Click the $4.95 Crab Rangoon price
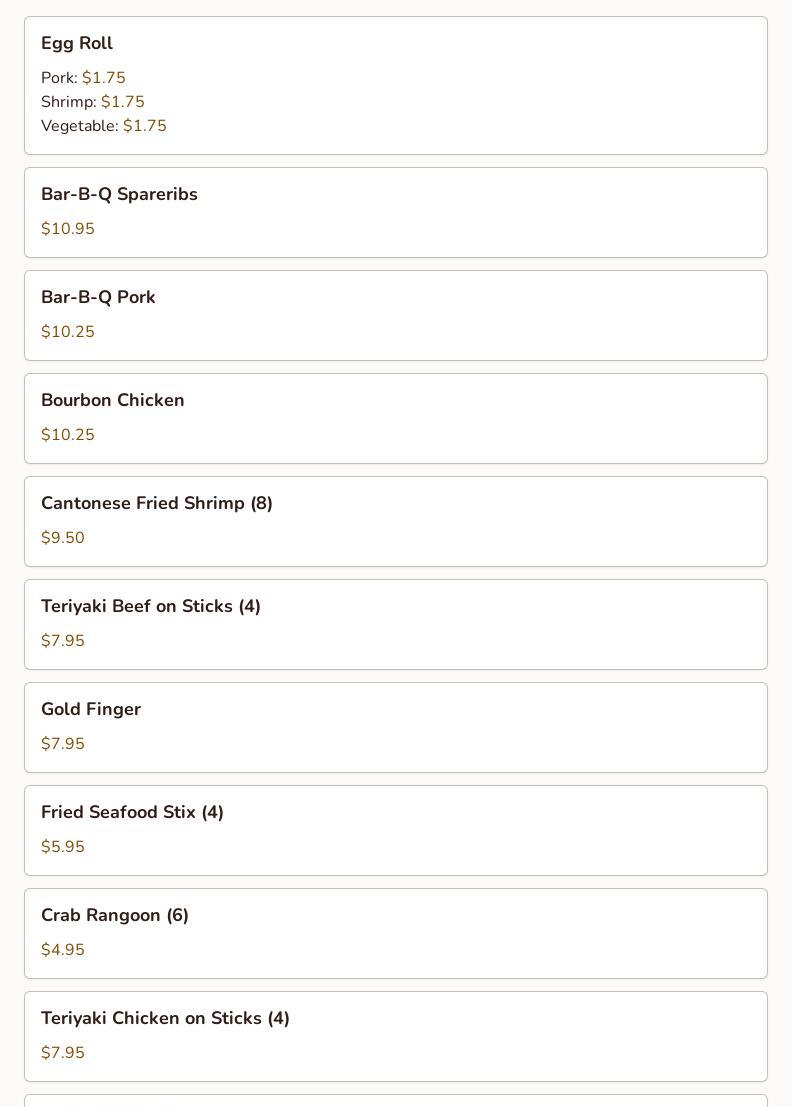Image resolution: width=792 pixels, height=1107 pixels. (63, 950)
